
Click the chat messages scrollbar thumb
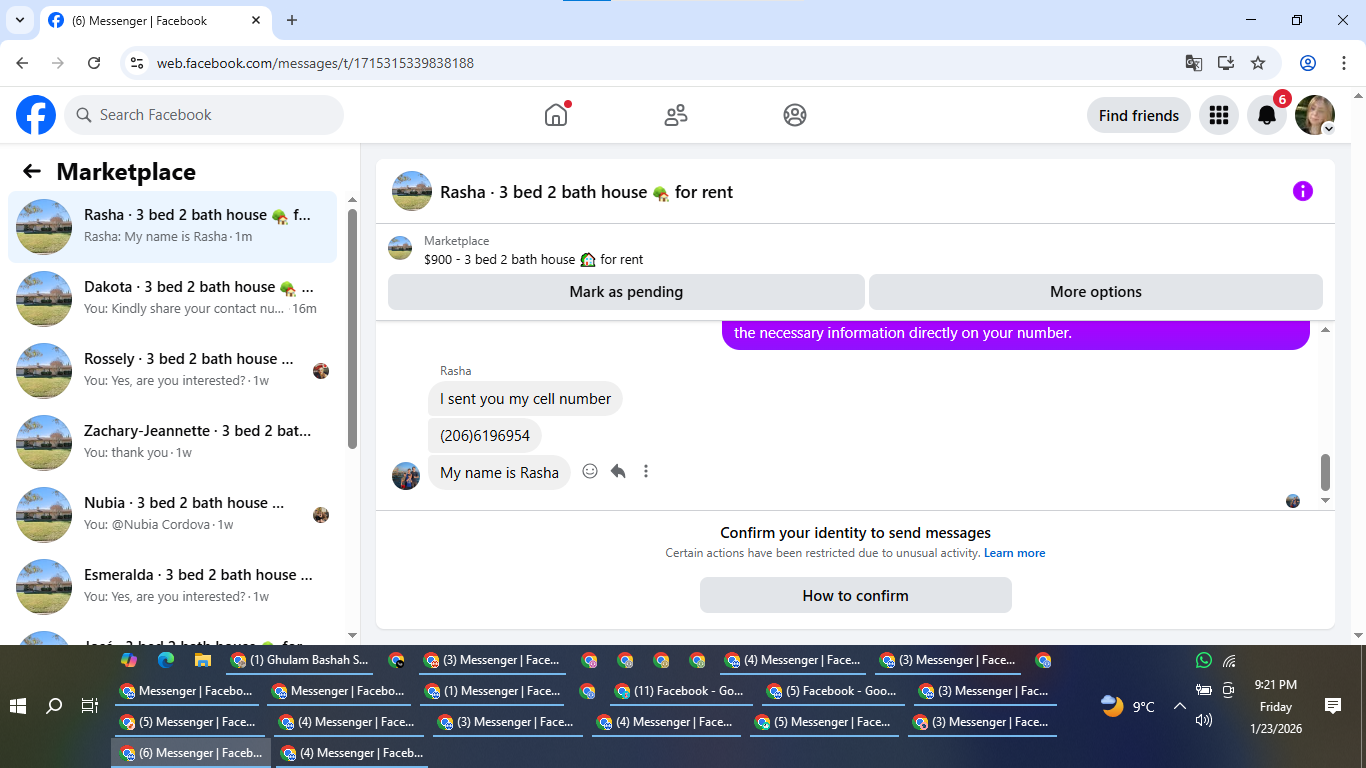[1326, 471]
